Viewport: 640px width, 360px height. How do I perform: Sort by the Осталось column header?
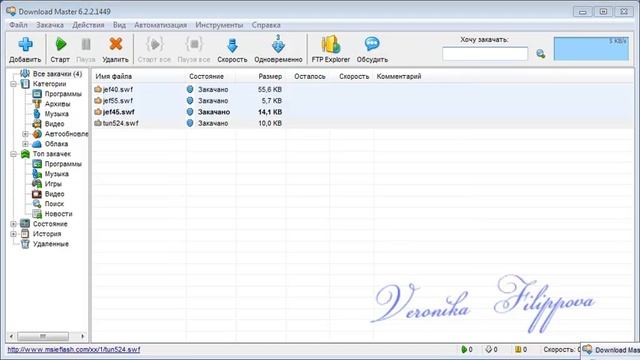point(310,76)
